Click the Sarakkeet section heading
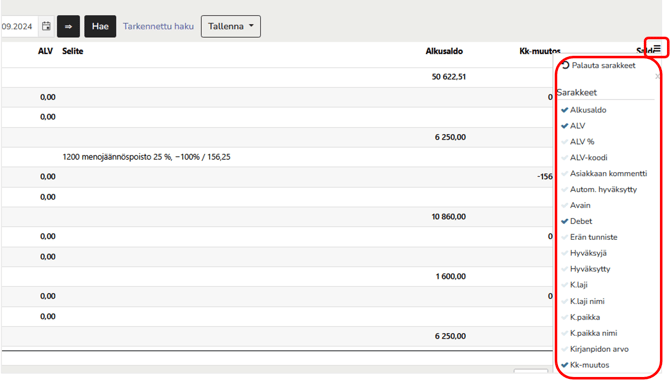This screenshot has height=381, width=670. pos(577,93)
